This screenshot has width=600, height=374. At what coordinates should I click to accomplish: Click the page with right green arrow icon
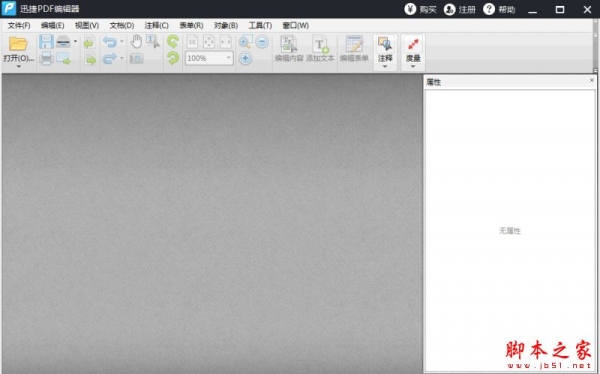pos(90,59)
